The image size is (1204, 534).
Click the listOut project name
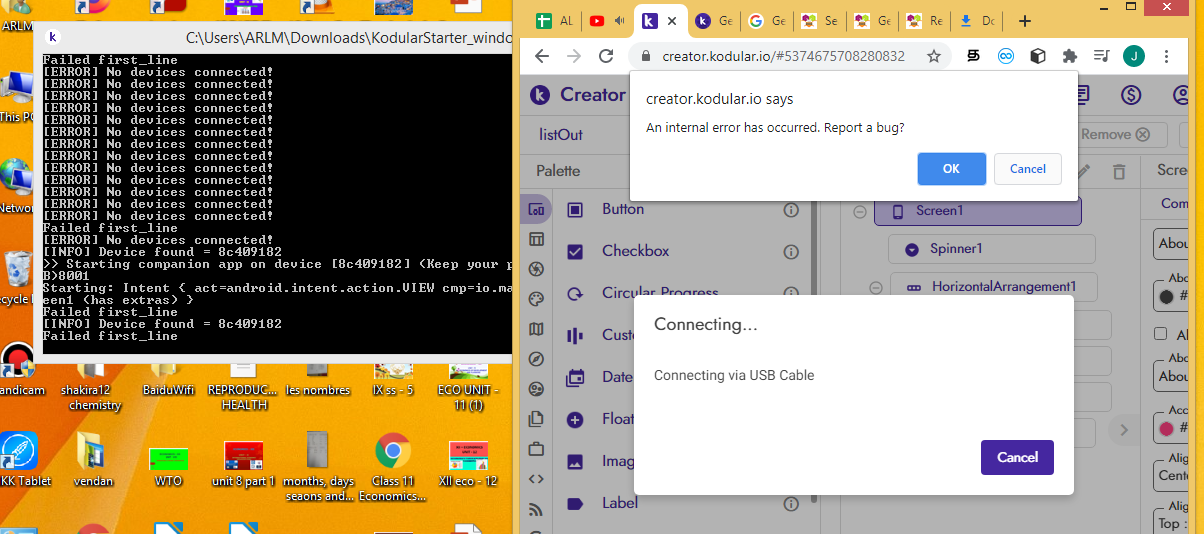tap(561, 134)
